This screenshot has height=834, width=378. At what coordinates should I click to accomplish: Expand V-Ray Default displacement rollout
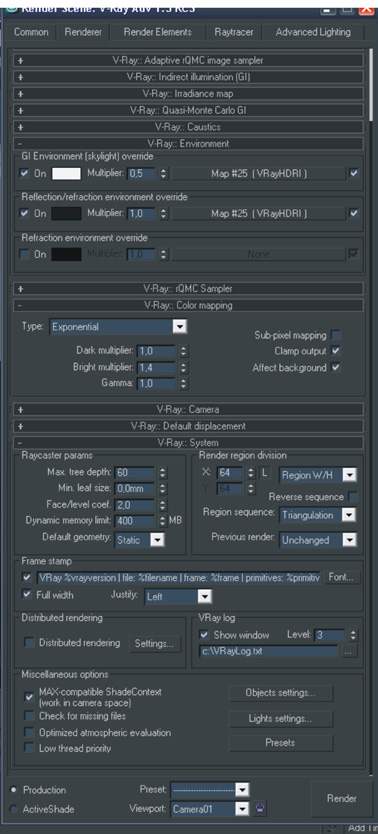coord(188,426)
